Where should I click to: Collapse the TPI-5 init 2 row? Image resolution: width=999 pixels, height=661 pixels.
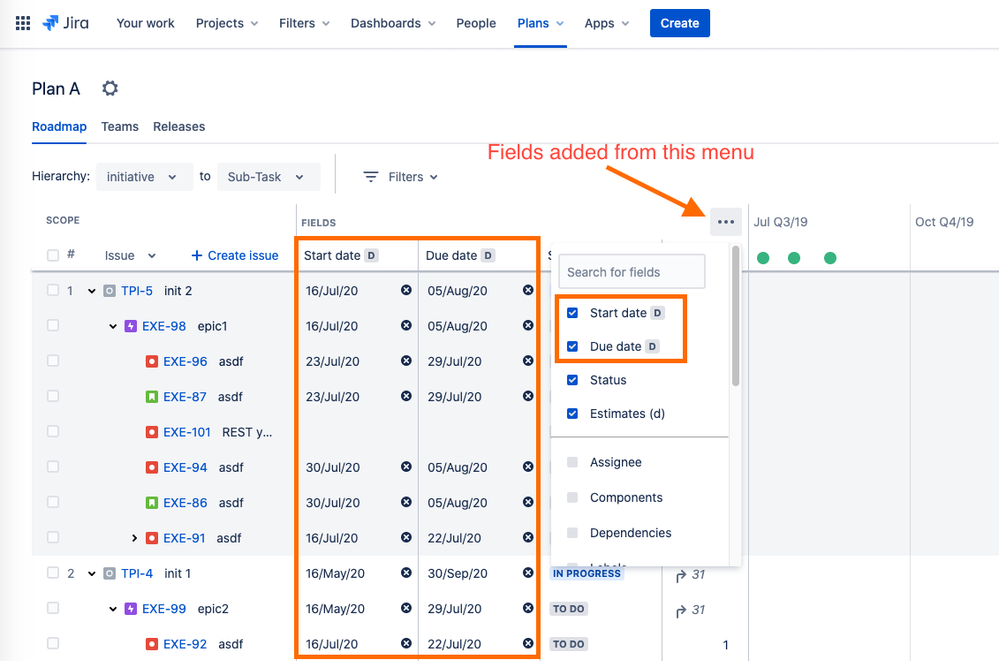pyautogui.click(x=92, y=291)
